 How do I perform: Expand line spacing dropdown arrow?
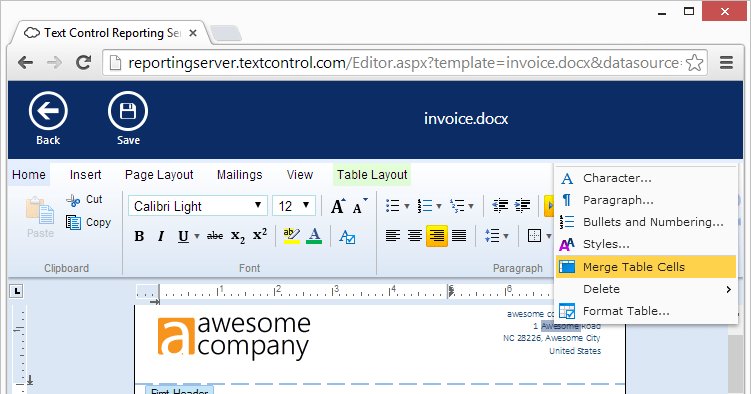click(x=506, y=236)
